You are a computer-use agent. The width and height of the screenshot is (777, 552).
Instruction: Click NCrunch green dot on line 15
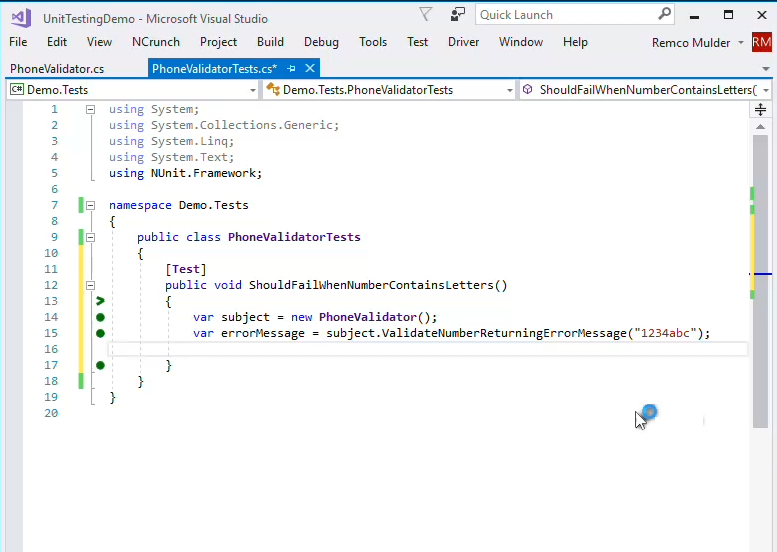tap(101, 333)
